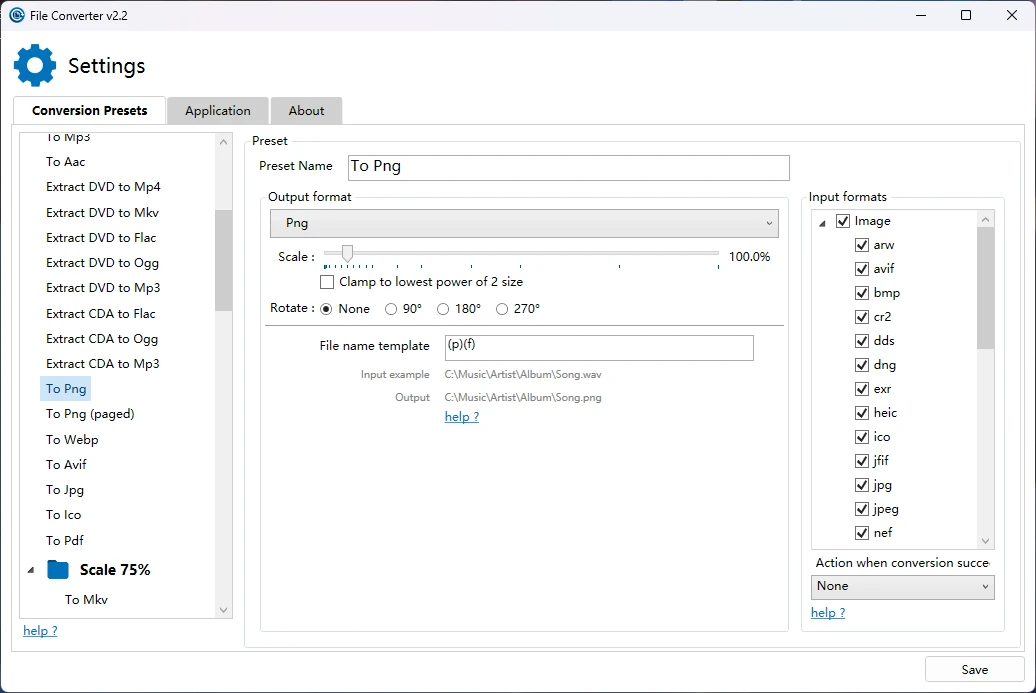Select the To Avif preset
The image size is (1036, 693).
[66, 465]
